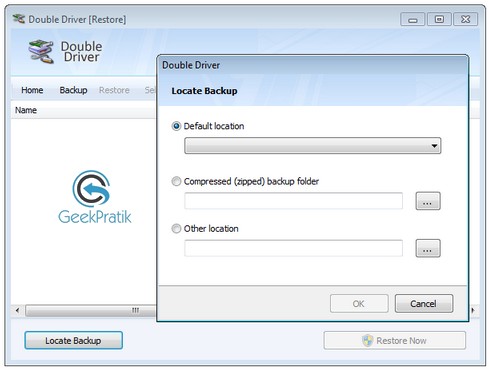Click inside the compressed backup path field
Image resolution: width=489 pixels, height=370 pixels.
click(x=293, y=201)
